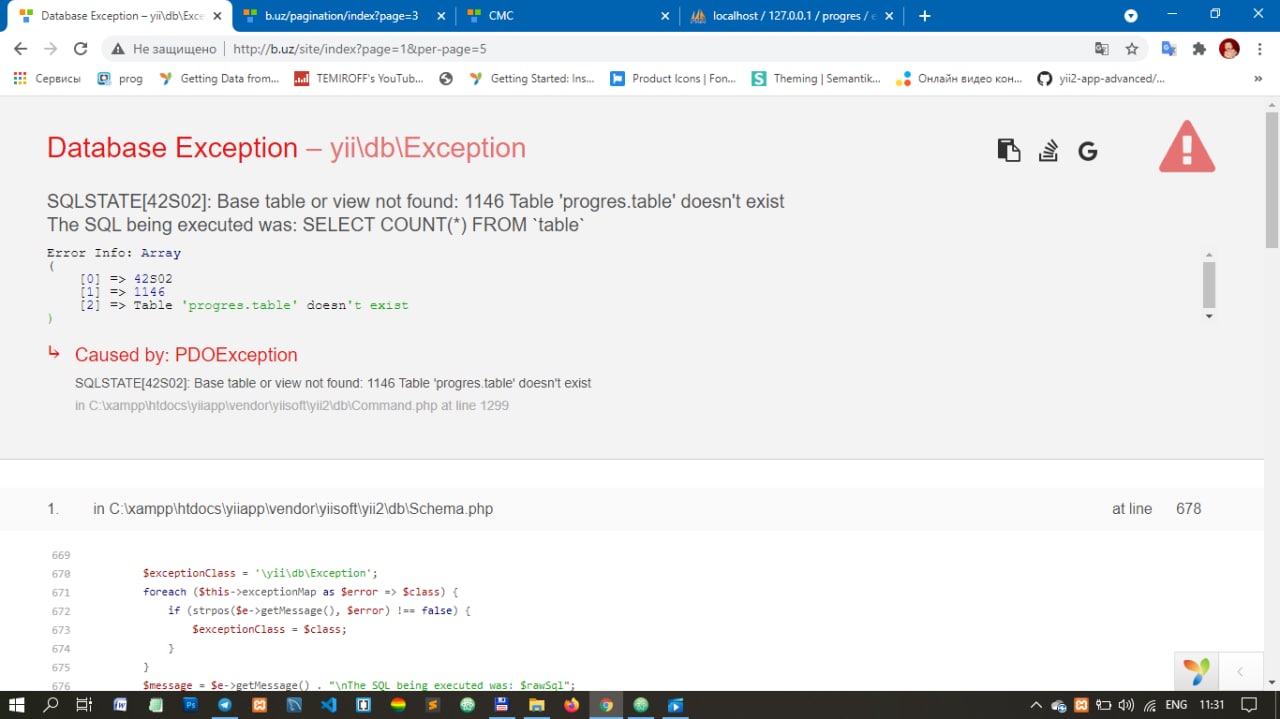Open the Windows Start menu
Viewport: 1280px width, 719px height.
click(17, 705)
